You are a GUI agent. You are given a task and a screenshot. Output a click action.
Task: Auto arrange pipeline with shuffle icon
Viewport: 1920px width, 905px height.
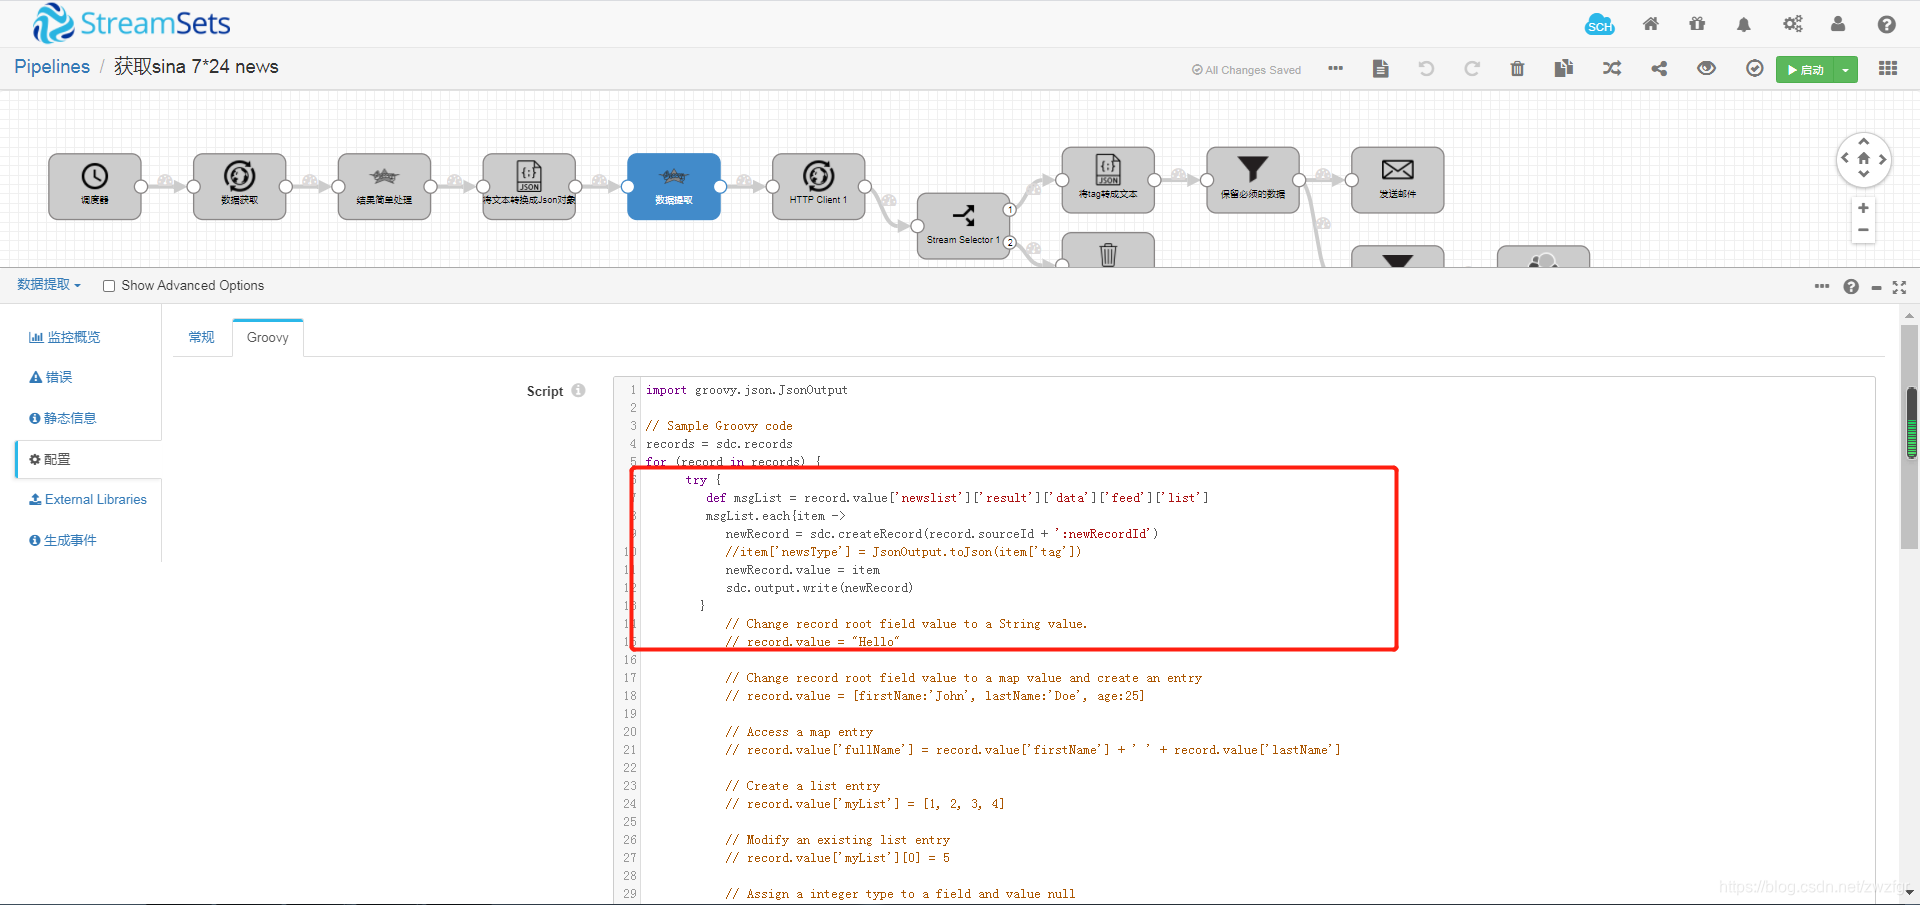coord(1612,68)
